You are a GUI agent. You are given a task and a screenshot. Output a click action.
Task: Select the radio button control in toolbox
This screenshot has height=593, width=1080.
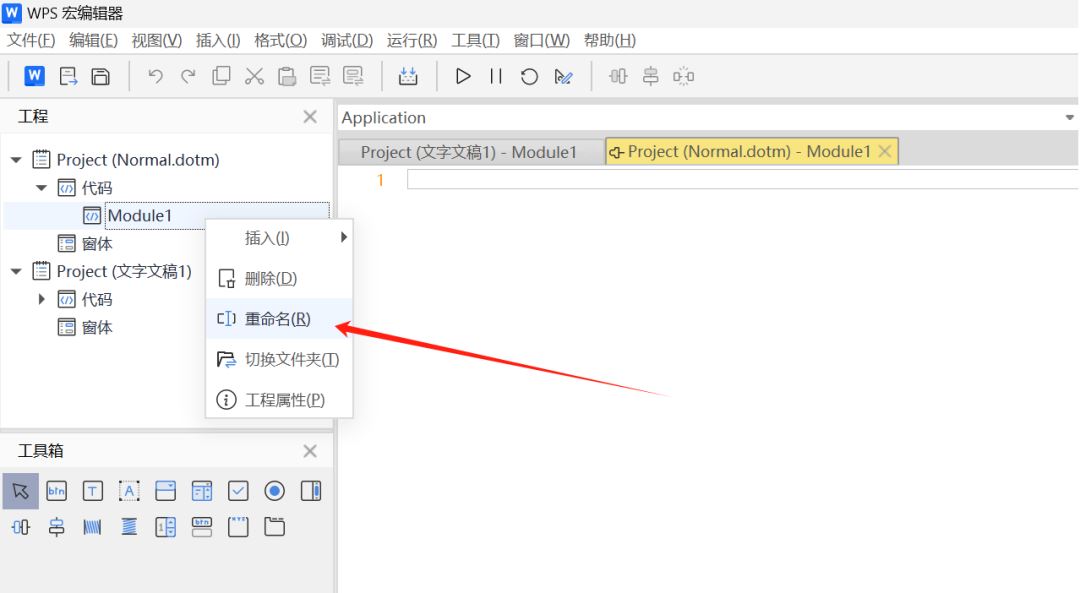(x=274, y=491)
